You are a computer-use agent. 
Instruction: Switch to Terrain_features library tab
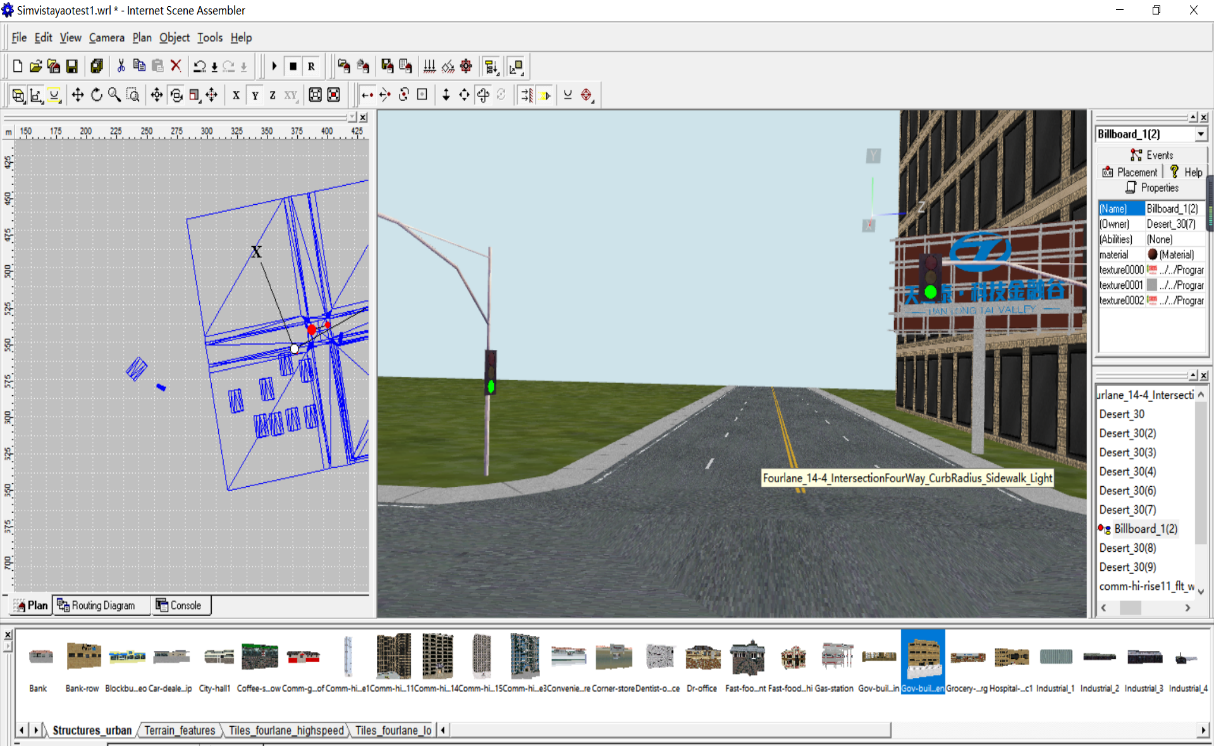coord(180,731)
